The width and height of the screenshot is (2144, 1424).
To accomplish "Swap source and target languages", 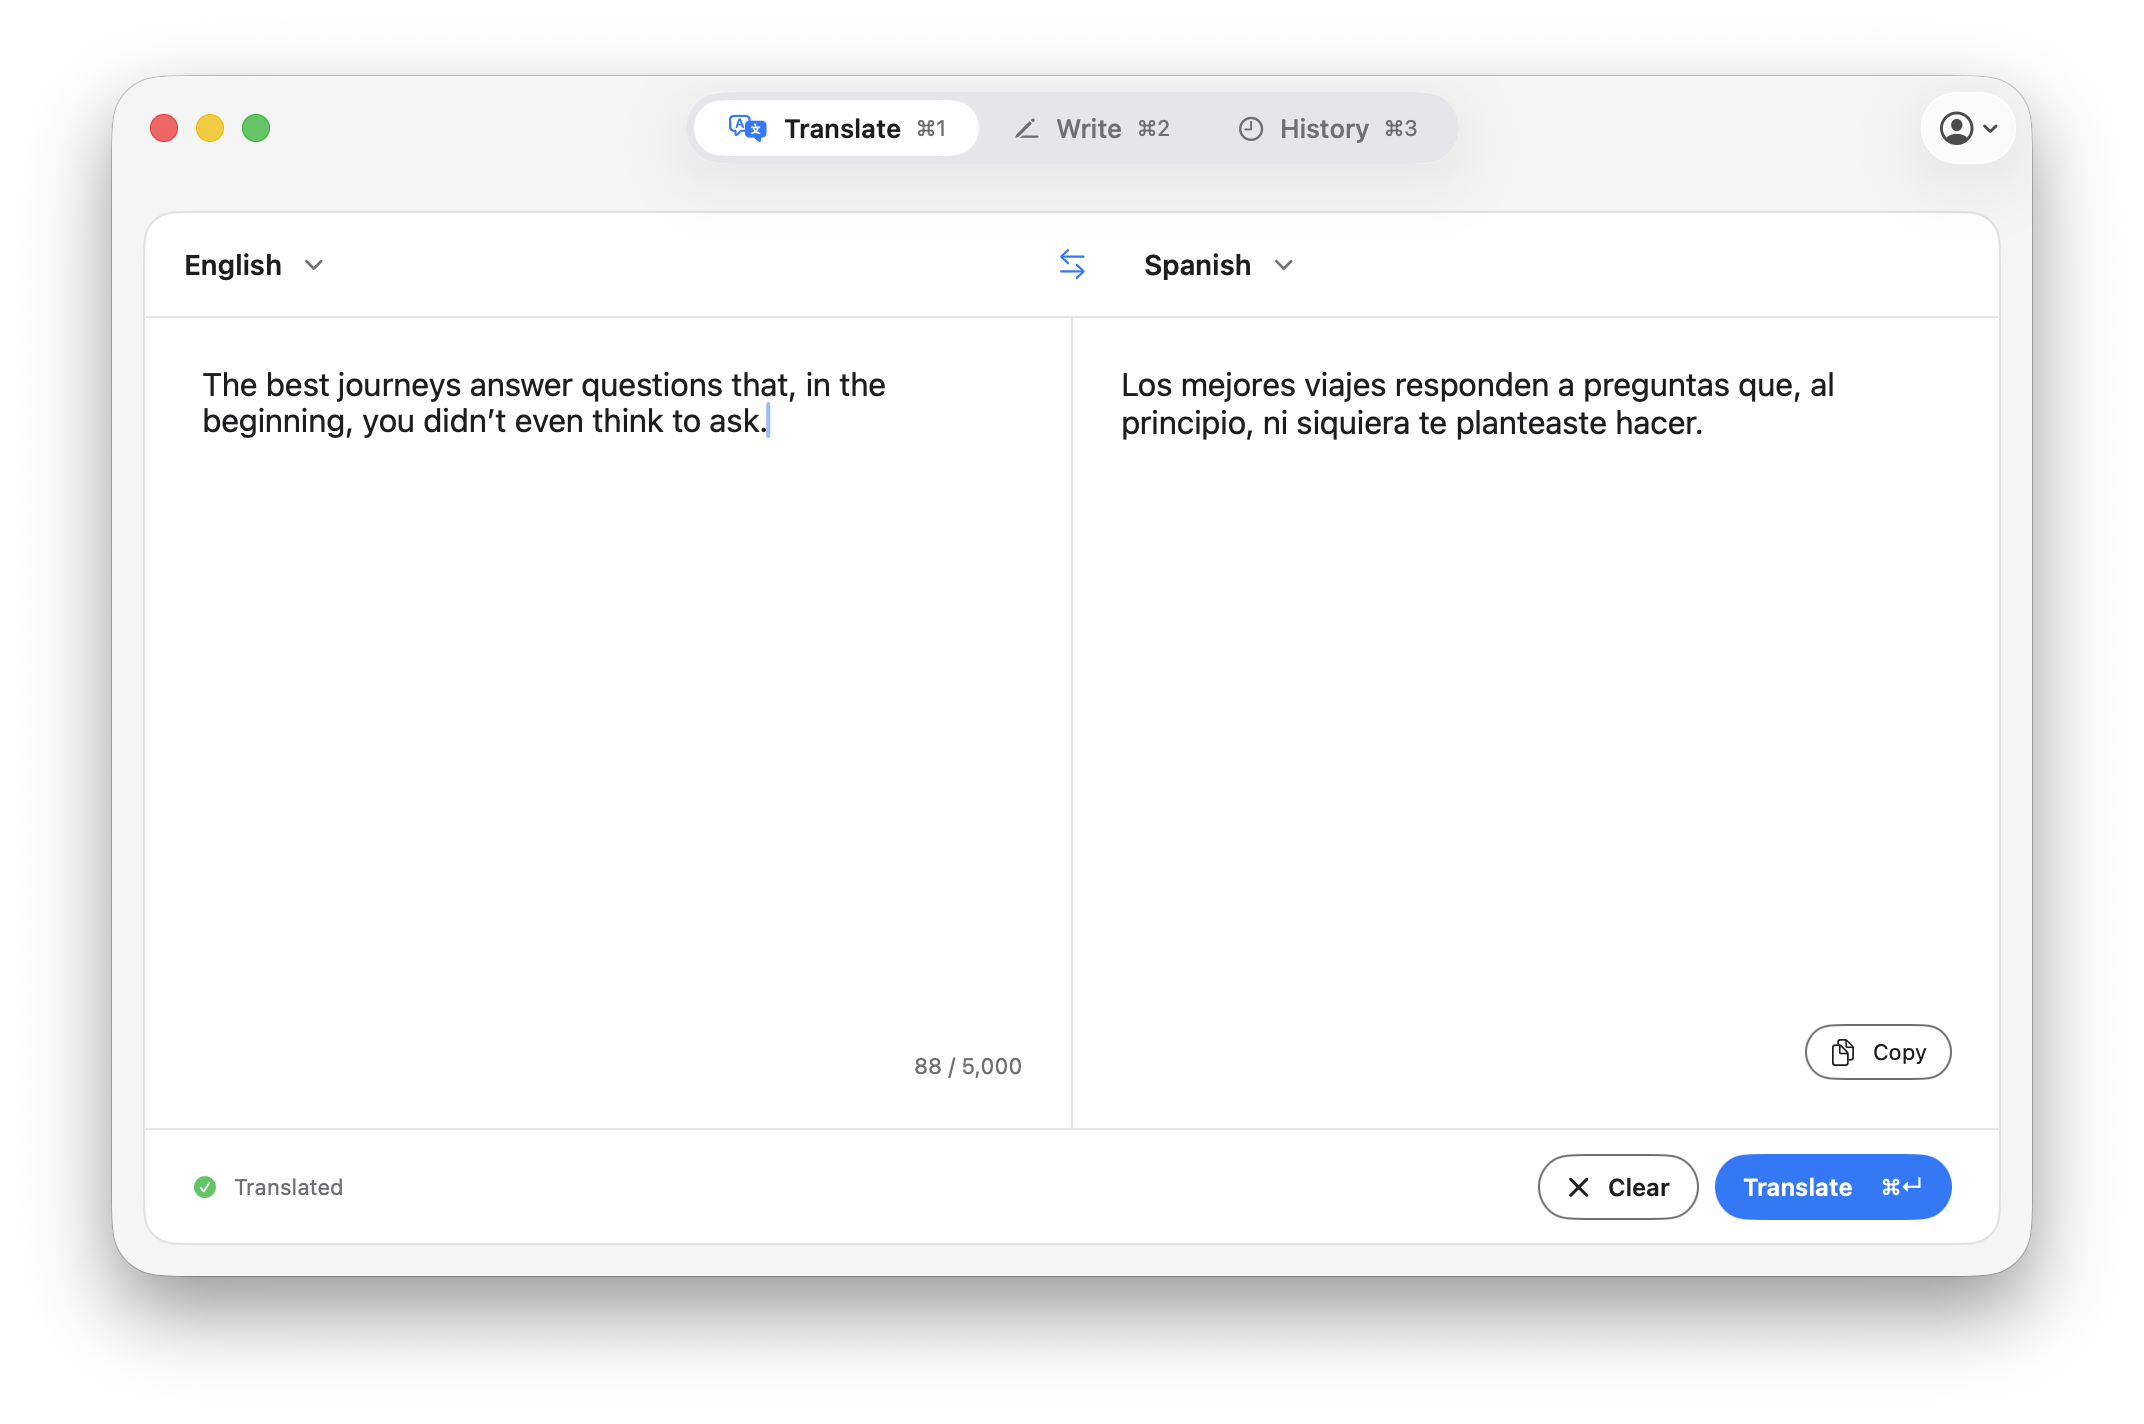I will click(x=1072, y=264).
